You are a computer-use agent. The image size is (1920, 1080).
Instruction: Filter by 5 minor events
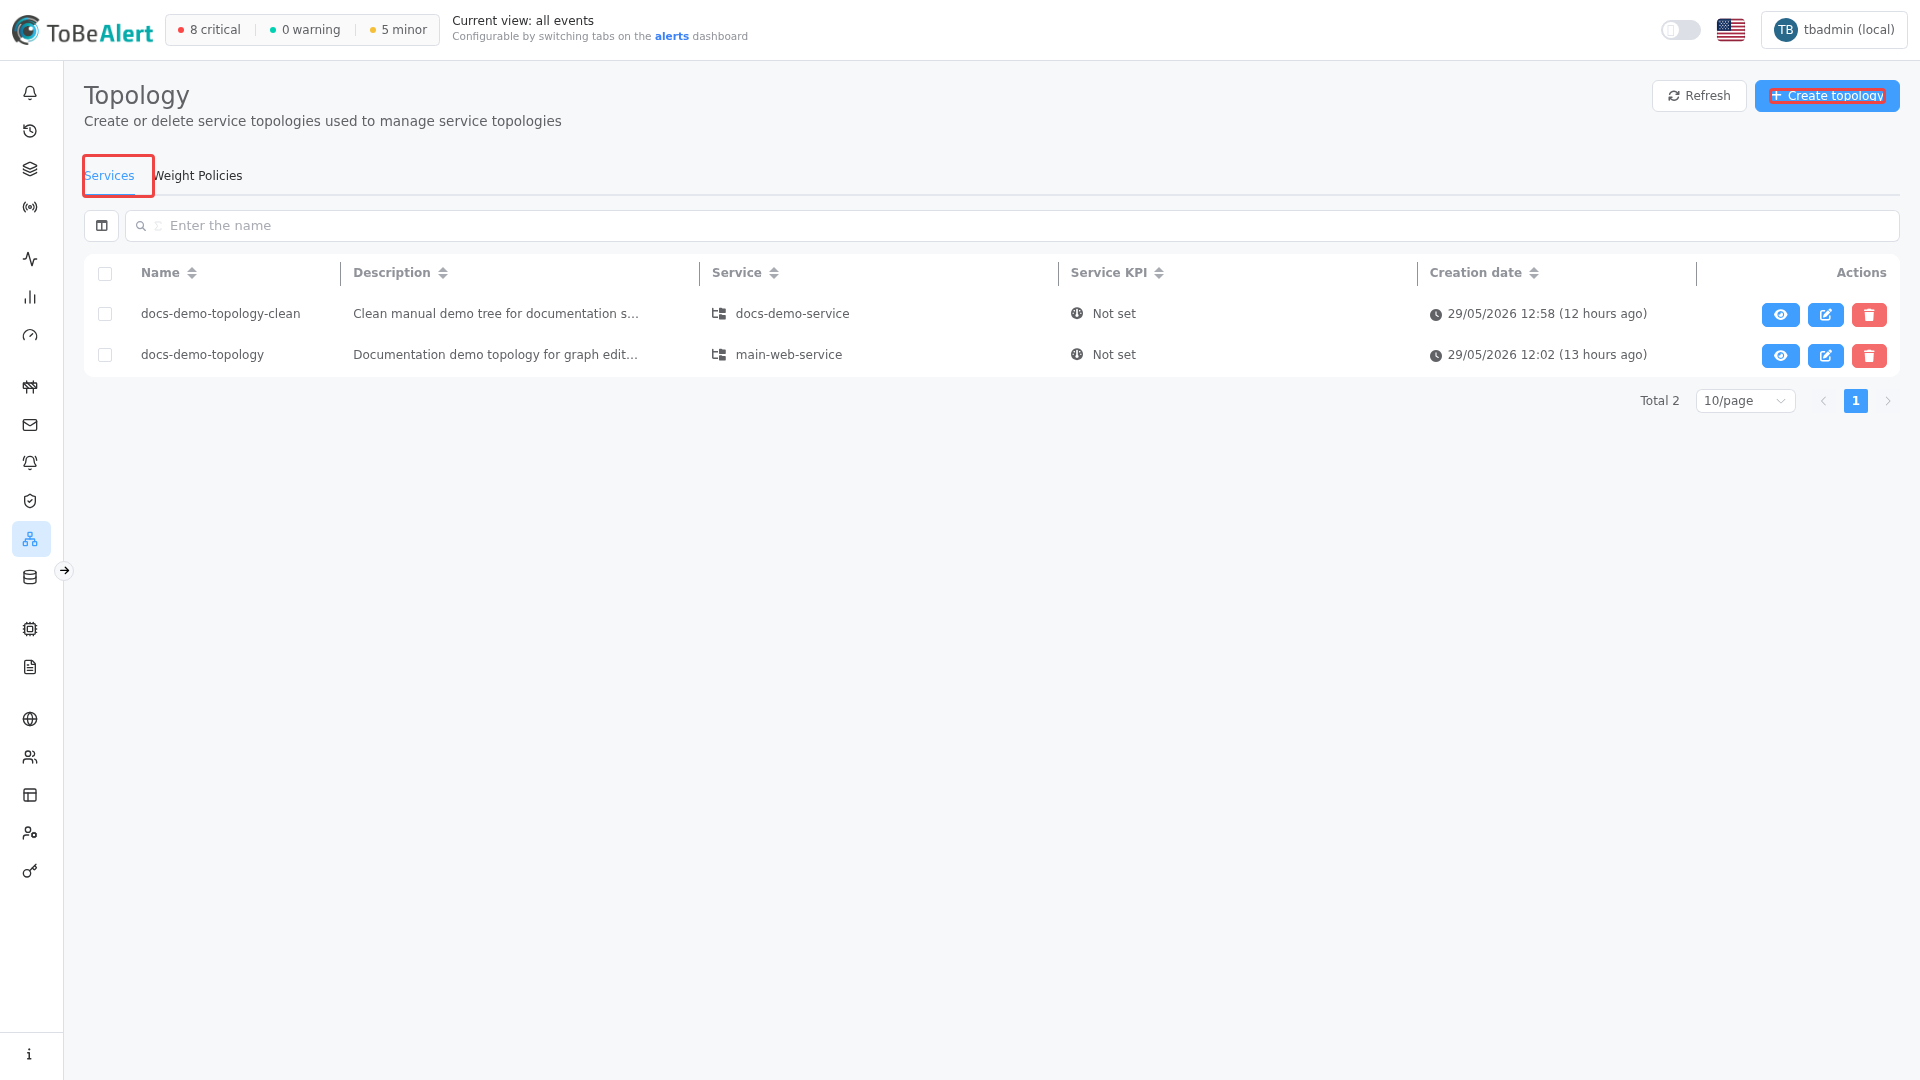[x=398, y=30]
